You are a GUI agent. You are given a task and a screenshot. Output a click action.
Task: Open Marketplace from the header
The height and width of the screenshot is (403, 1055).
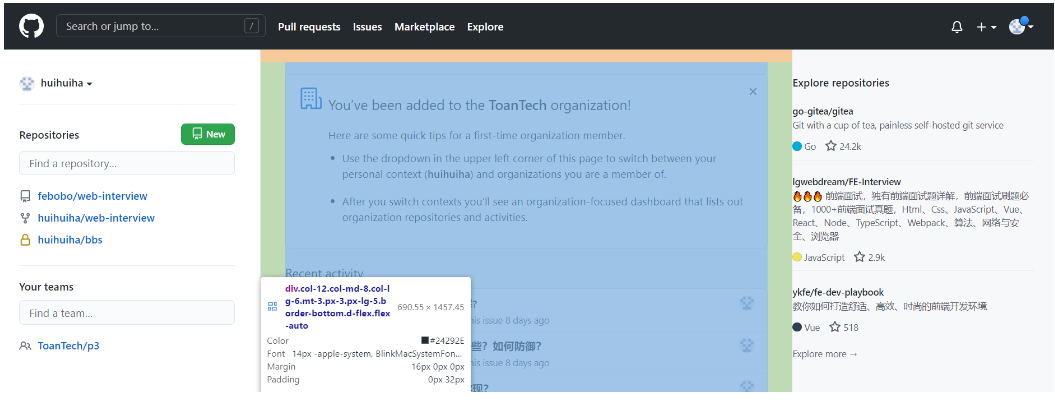coord(425,27)
